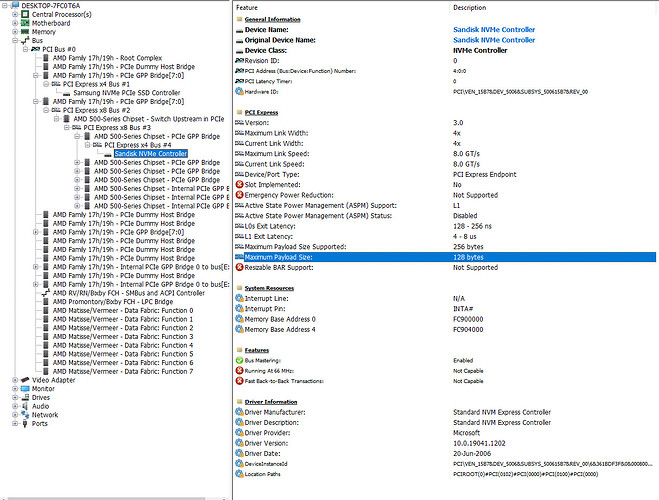Expand the Video Adapter node
The height and width of the screenshot is (500, 659).
pyautogui.click(x=15, y=380)
